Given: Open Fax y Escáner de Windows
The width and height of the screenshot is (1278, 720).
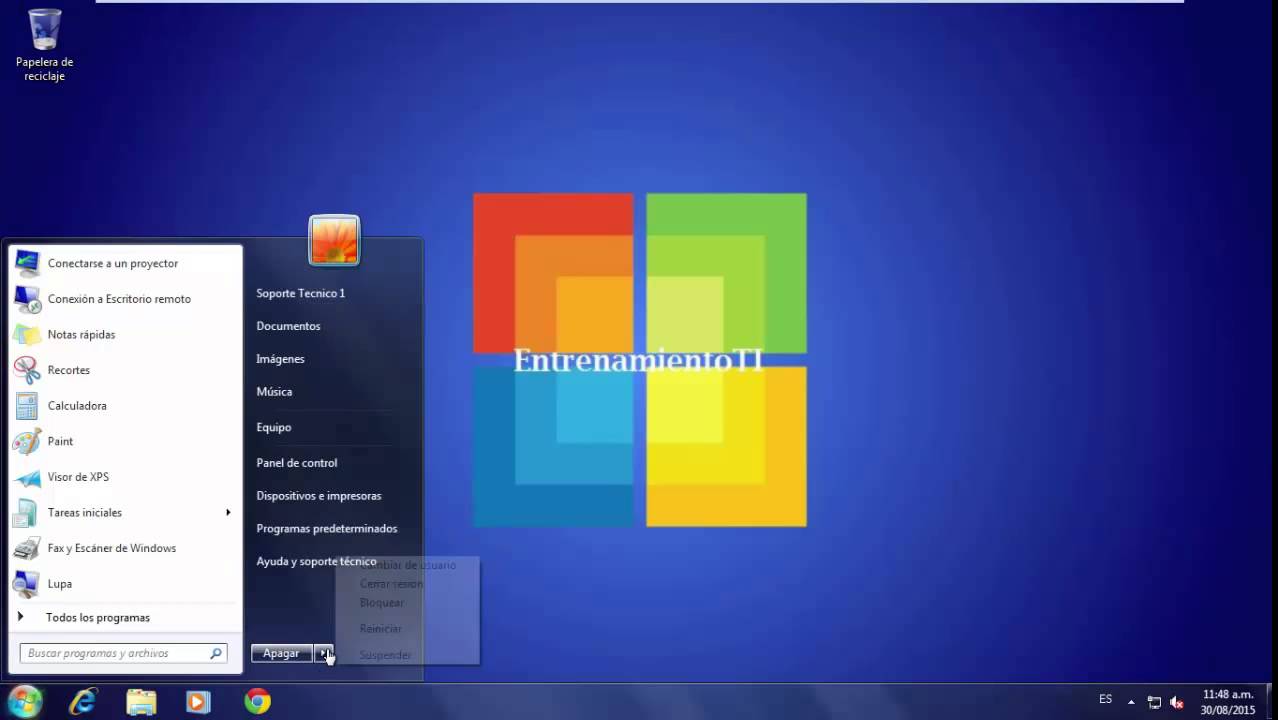Looking at the screenshot, I should pos(126,548).
